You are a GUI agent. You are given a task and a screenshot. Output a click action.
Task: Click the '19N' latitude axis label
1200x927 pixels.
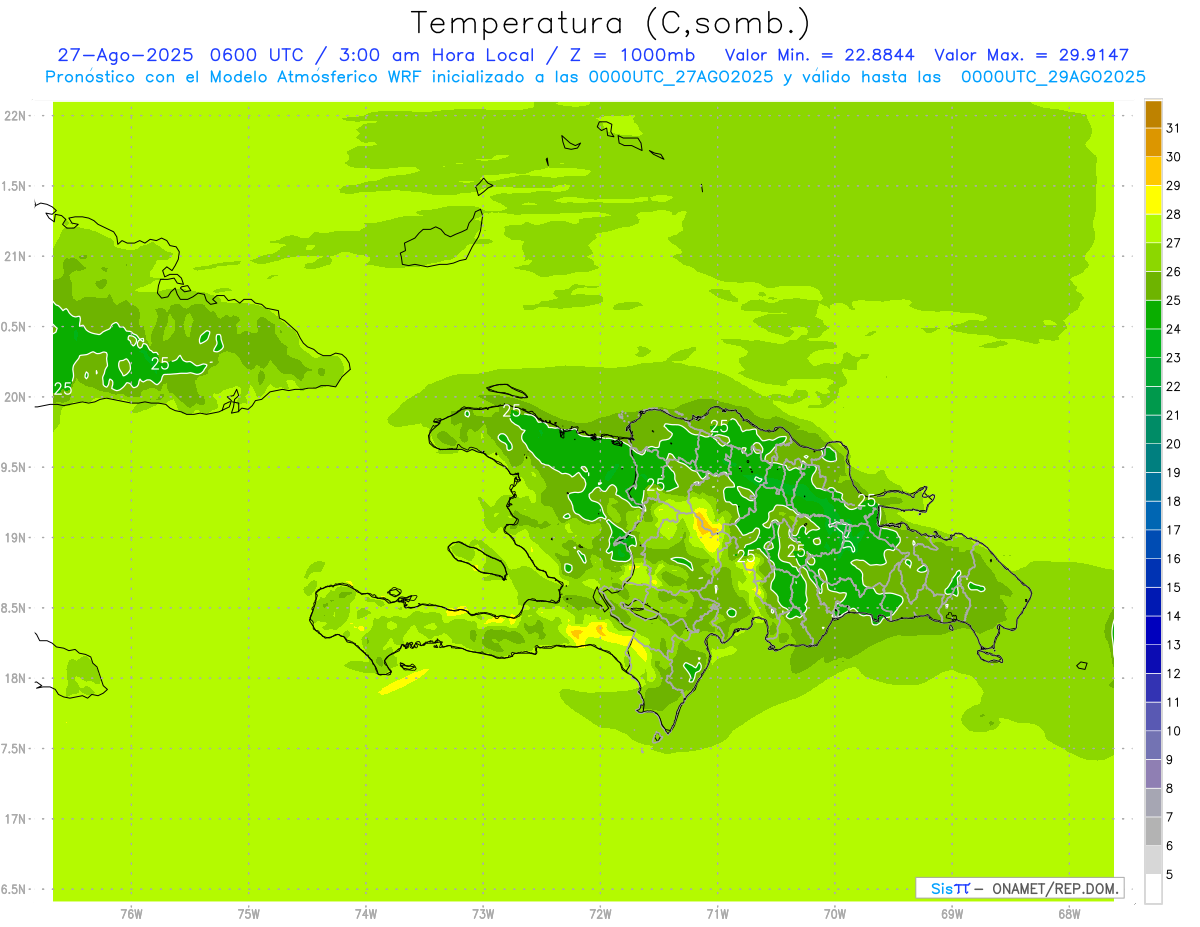point(16,538)
